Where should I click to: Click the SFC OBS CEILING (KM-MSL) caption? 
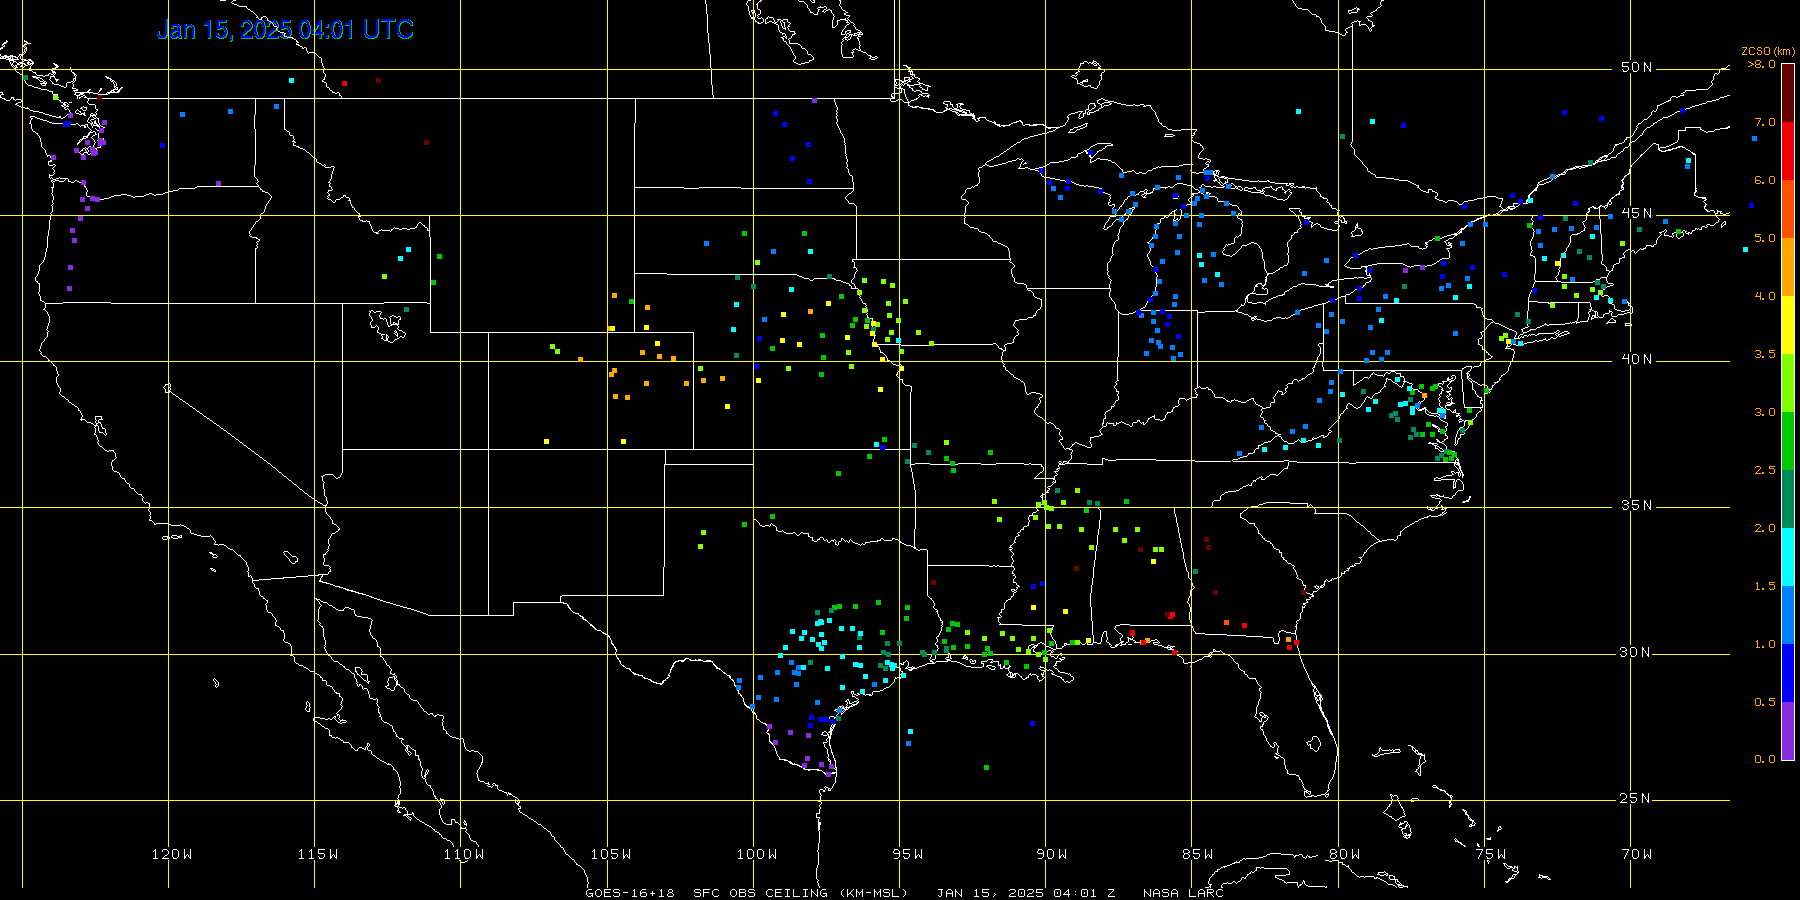(800, 893)
